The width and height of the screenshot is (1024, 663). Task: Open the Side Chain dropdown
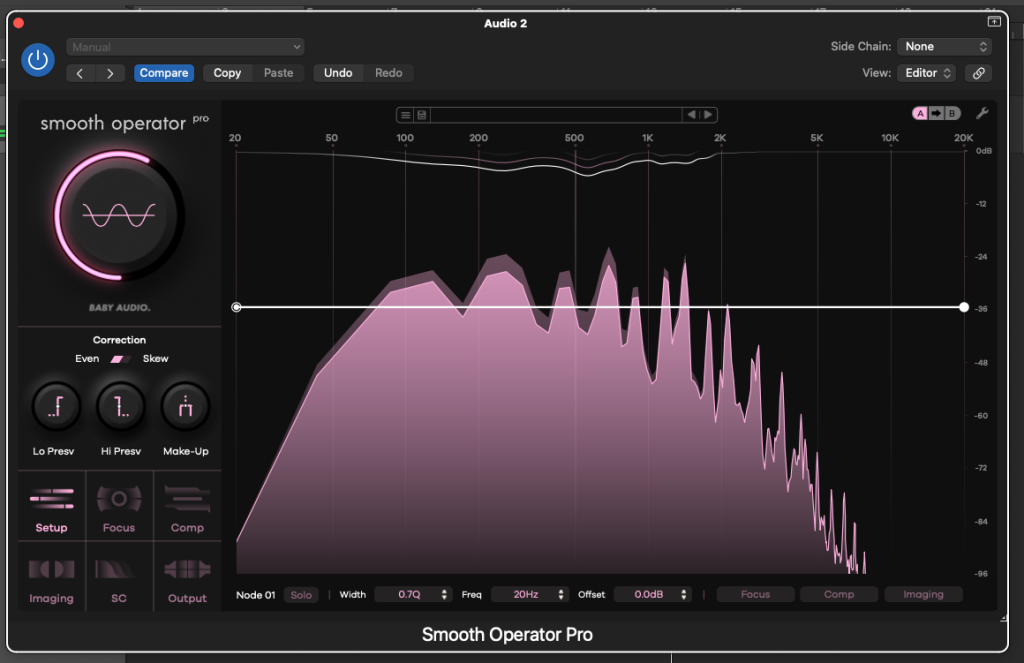coord(944,47)
